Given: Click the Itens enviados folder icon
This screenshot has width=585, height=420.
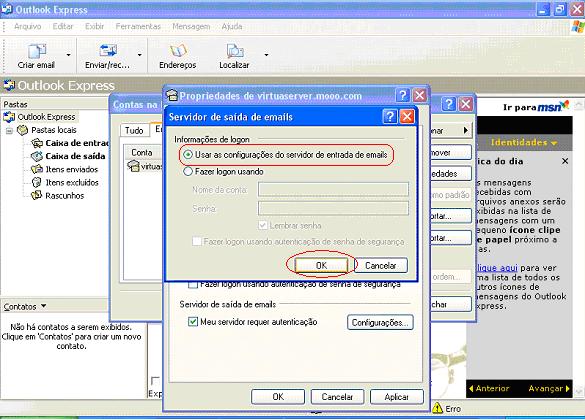Looking at the screenshot, I should coord(37,169).
